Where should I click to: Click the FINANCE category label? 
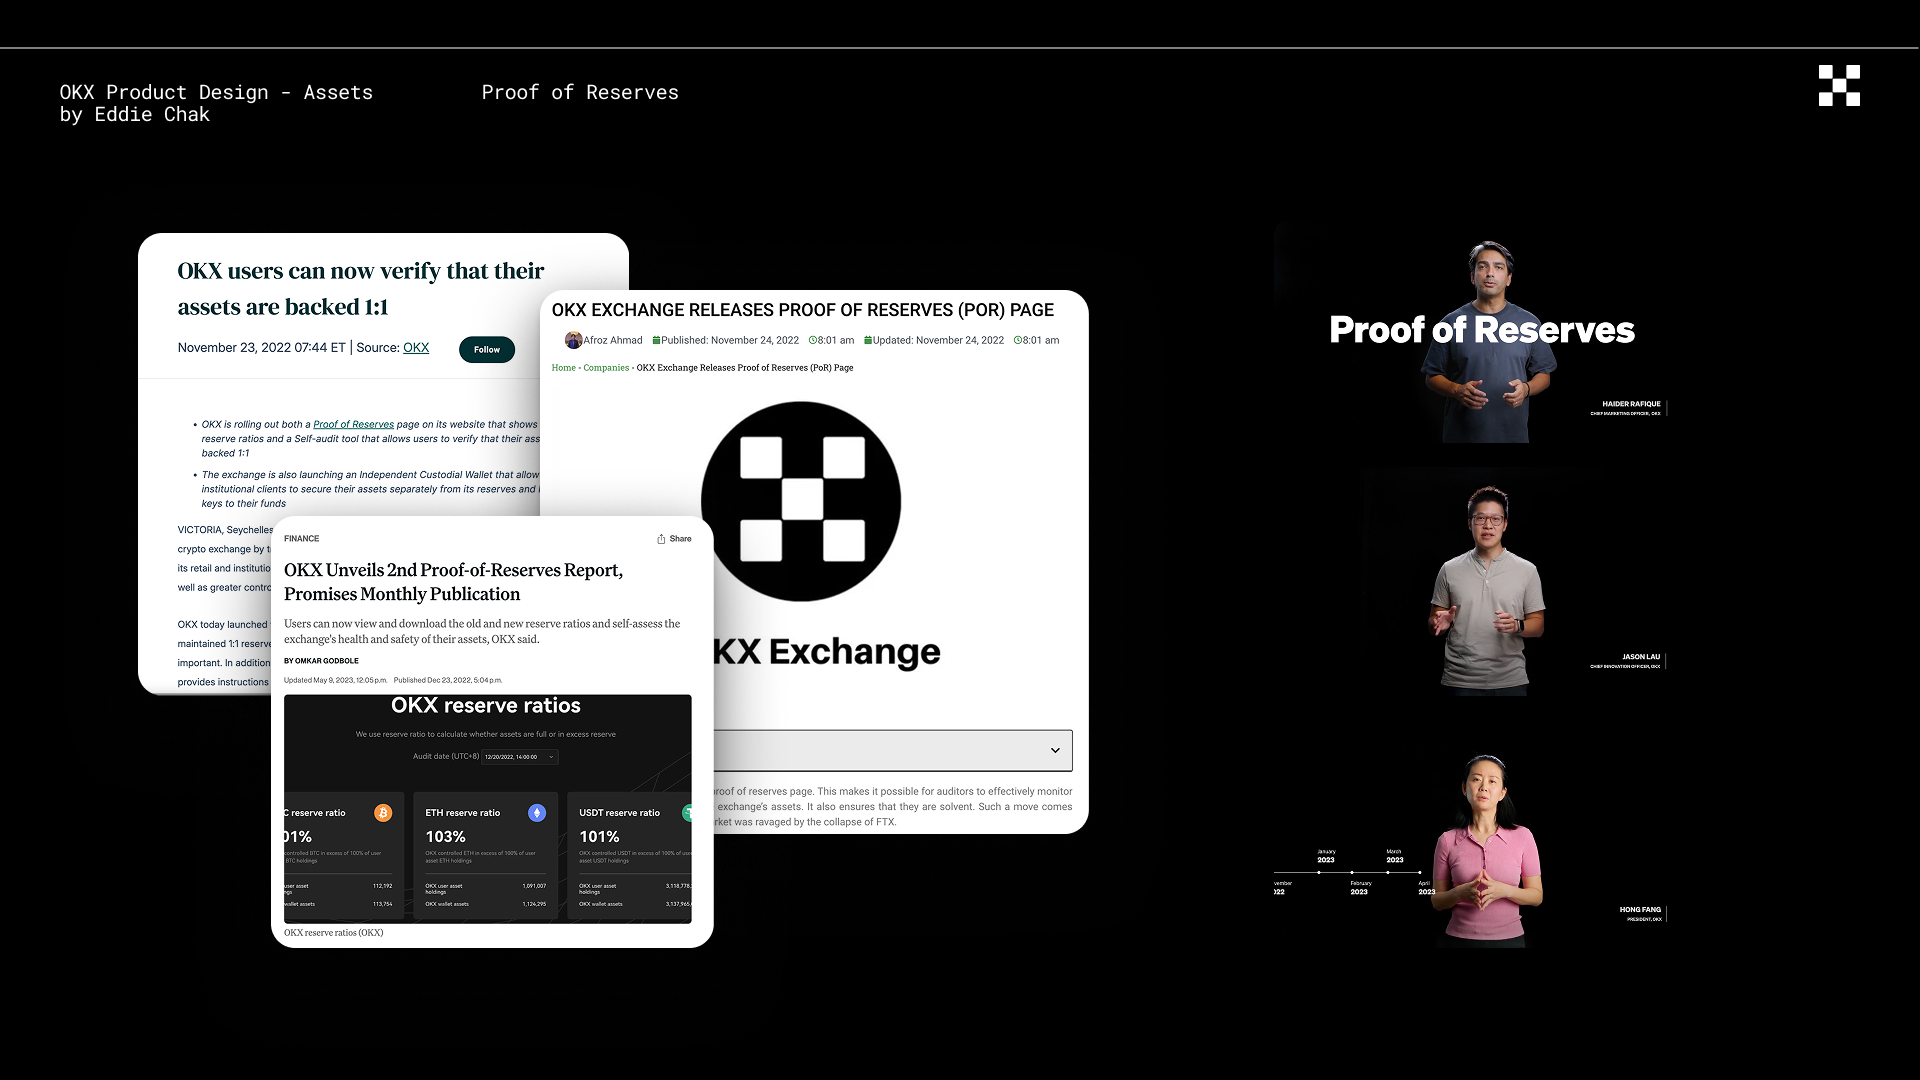(x=301, y=538)
